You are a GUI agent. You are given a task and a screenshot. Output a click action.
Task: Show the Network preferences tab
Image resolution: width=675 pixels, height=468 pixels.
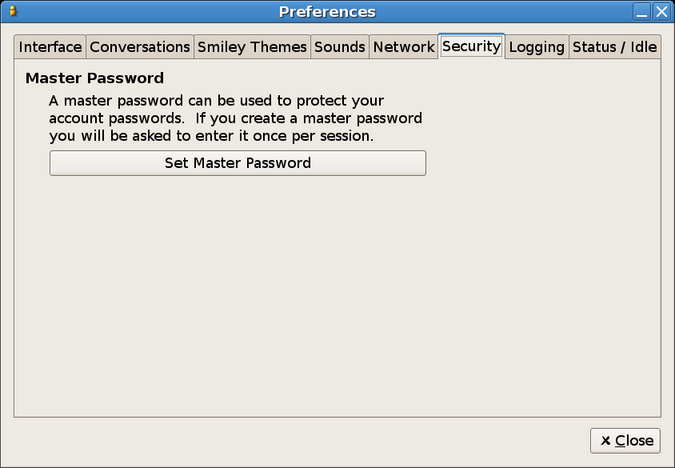pos(404,47)
